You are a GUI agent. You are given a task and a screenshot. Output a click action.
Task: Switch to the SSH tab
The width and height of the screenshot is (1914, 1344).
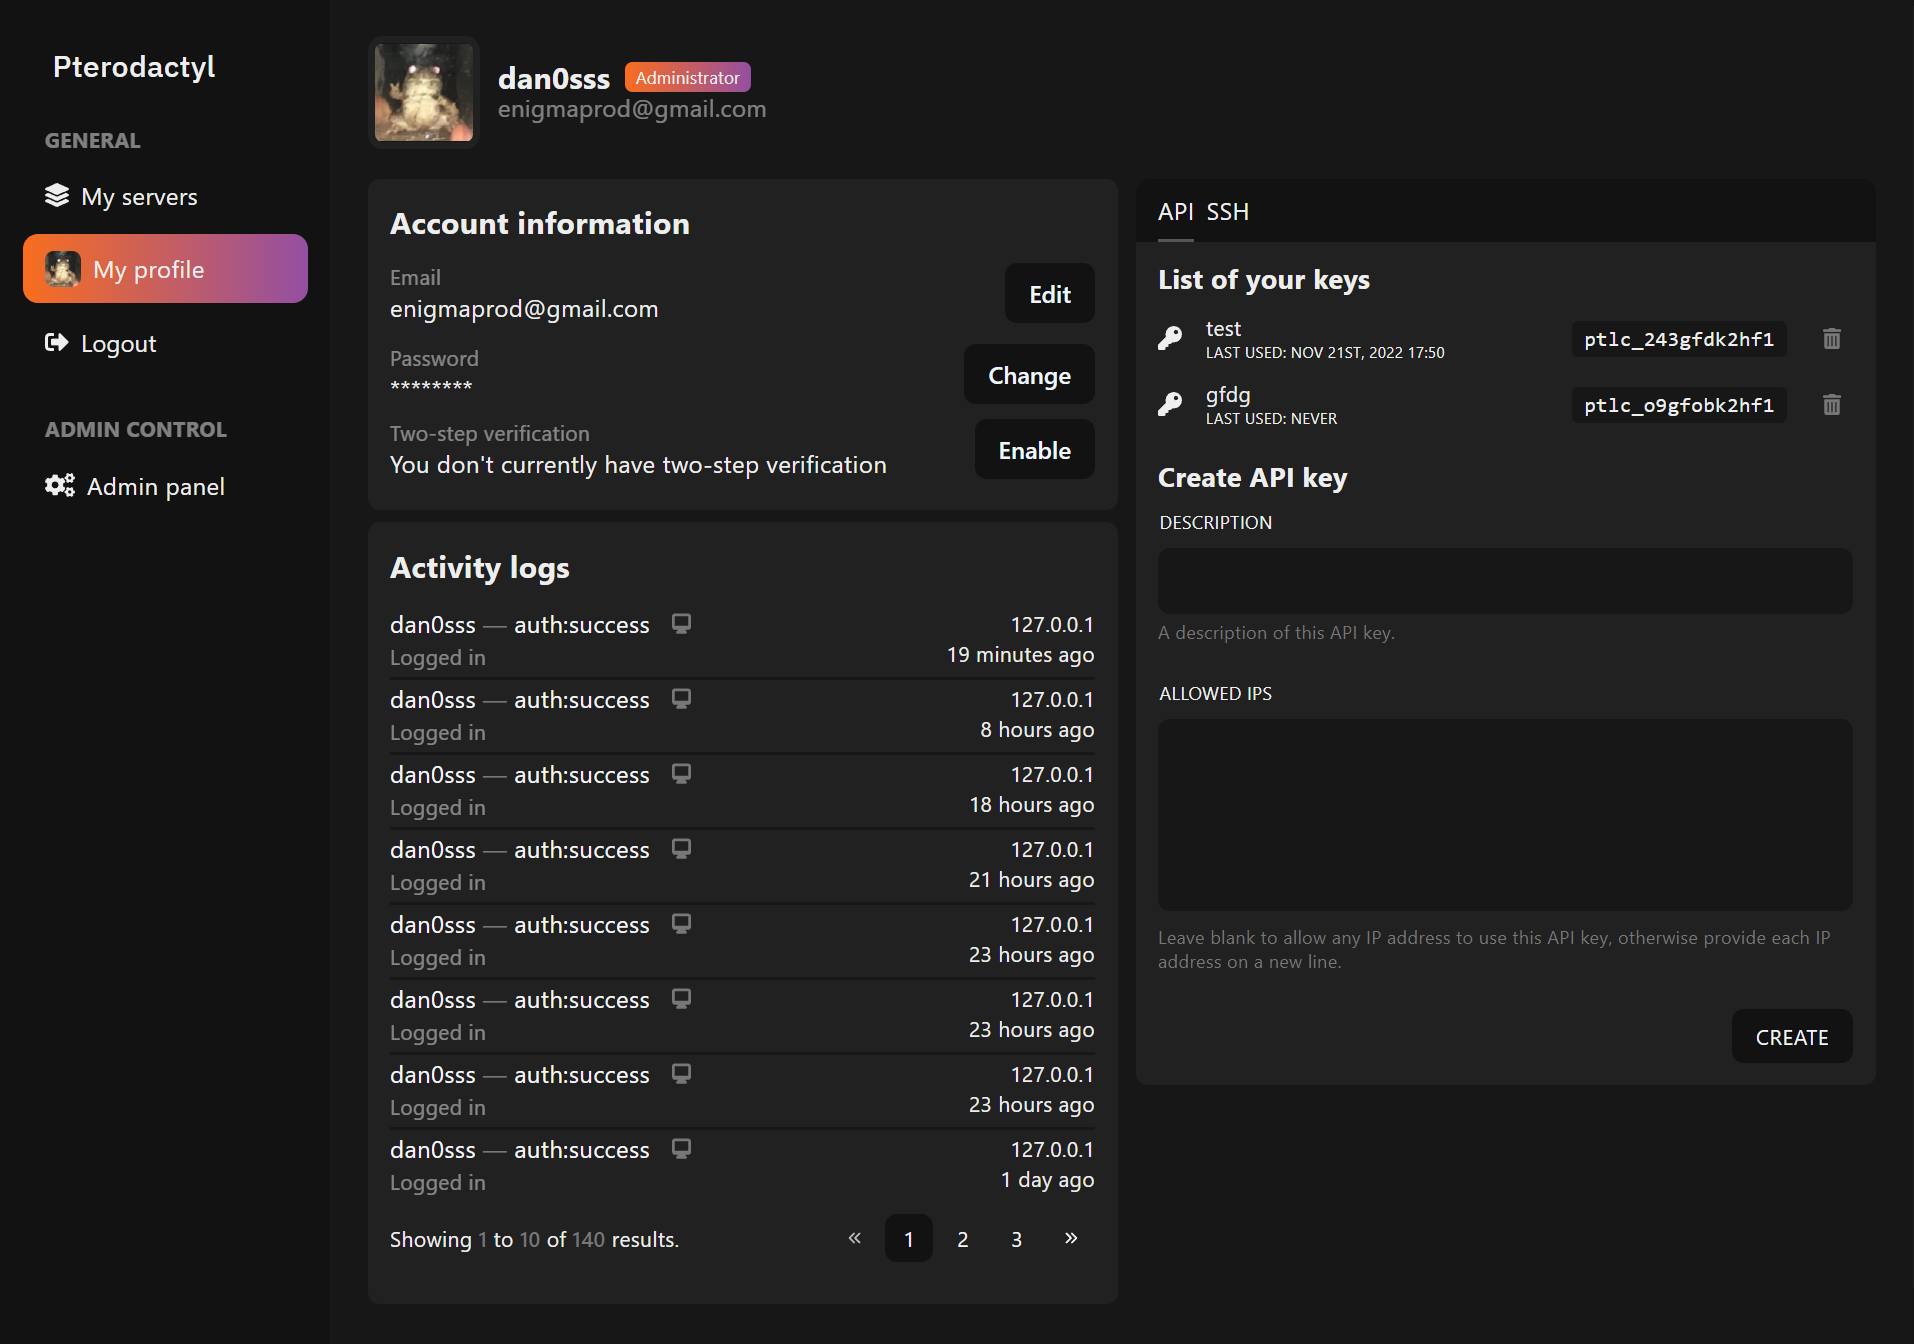(x=1227, y=212)
